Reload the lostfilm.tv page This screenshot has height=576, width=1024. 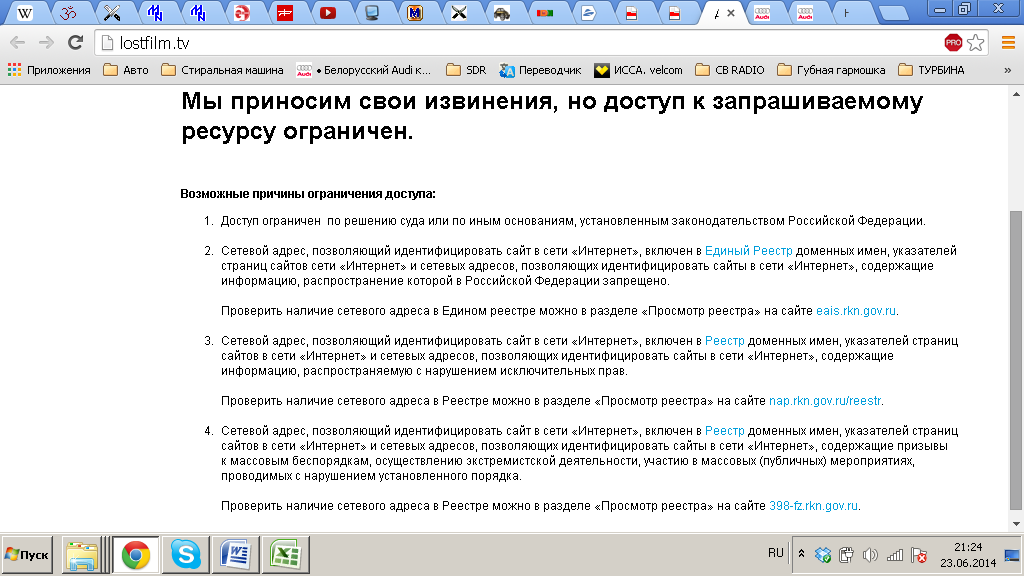[x=76, y=43]
